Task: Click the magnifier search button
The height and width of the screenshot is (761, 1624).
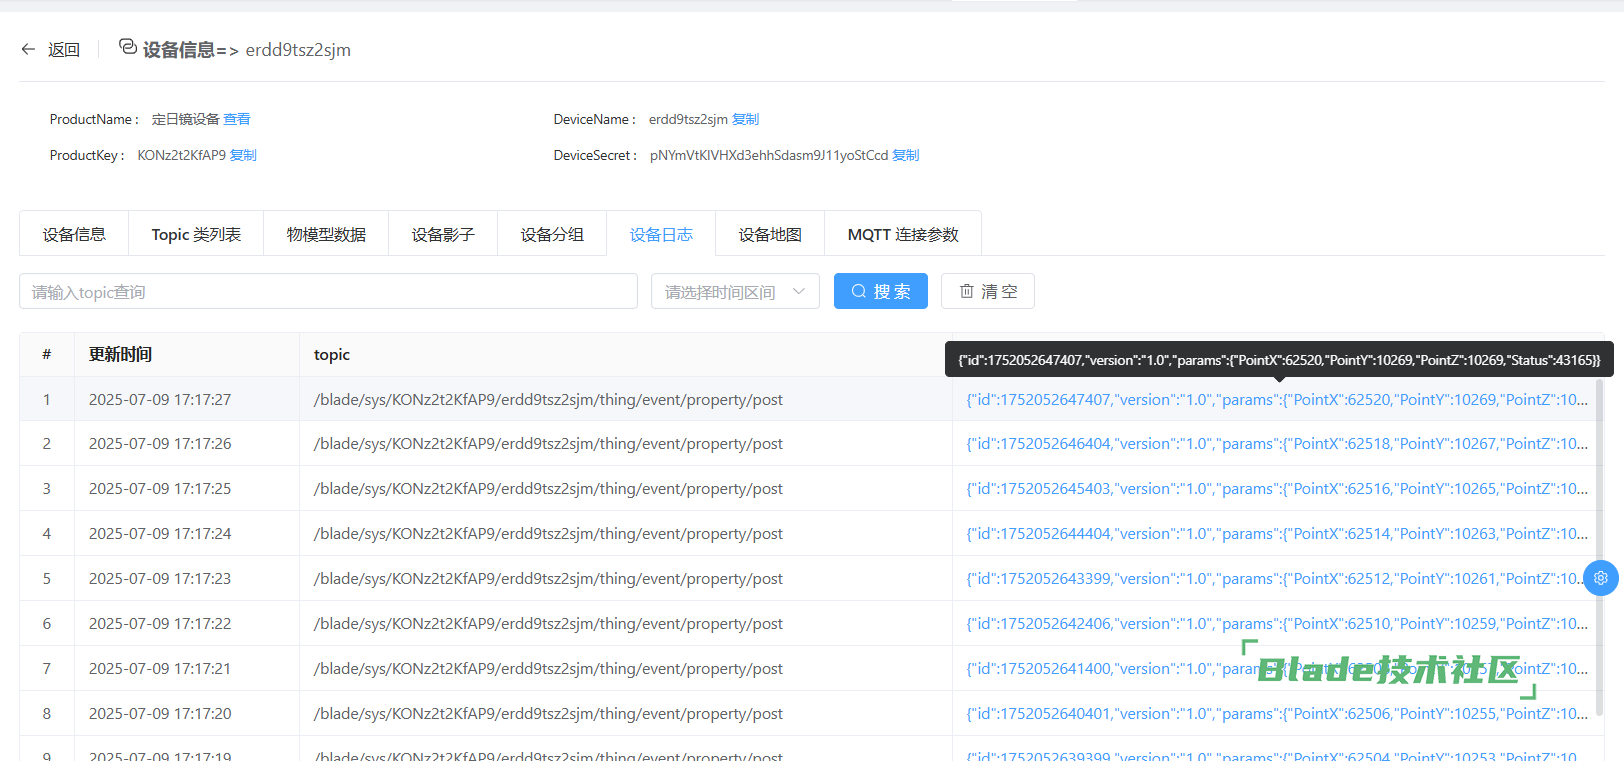Action: (880, 291)
